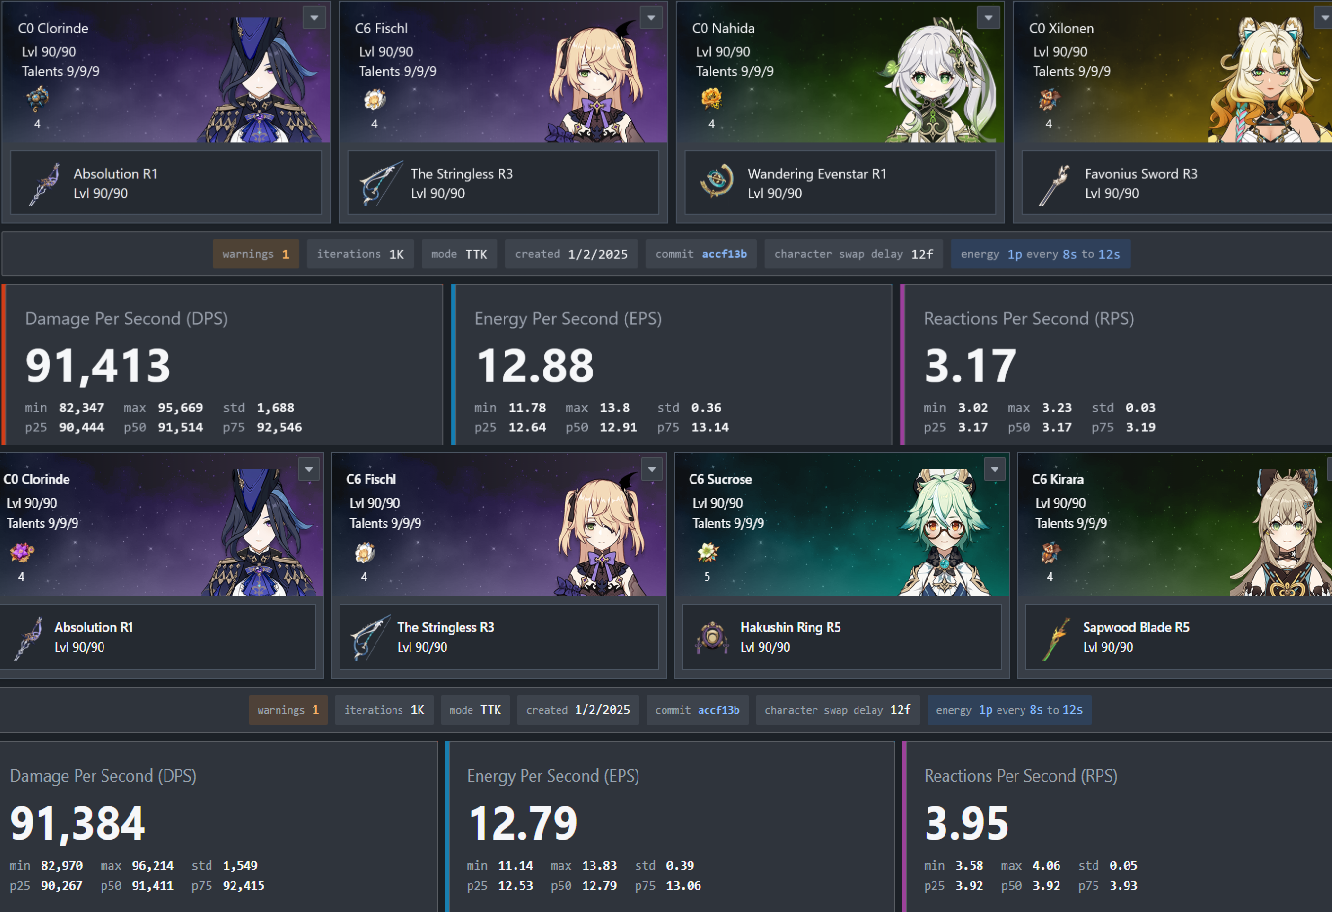Click Stringless bow icon in Sucrose team
Image resolution: width=1332 pixels, height=912 pixels.
[368, 637]
